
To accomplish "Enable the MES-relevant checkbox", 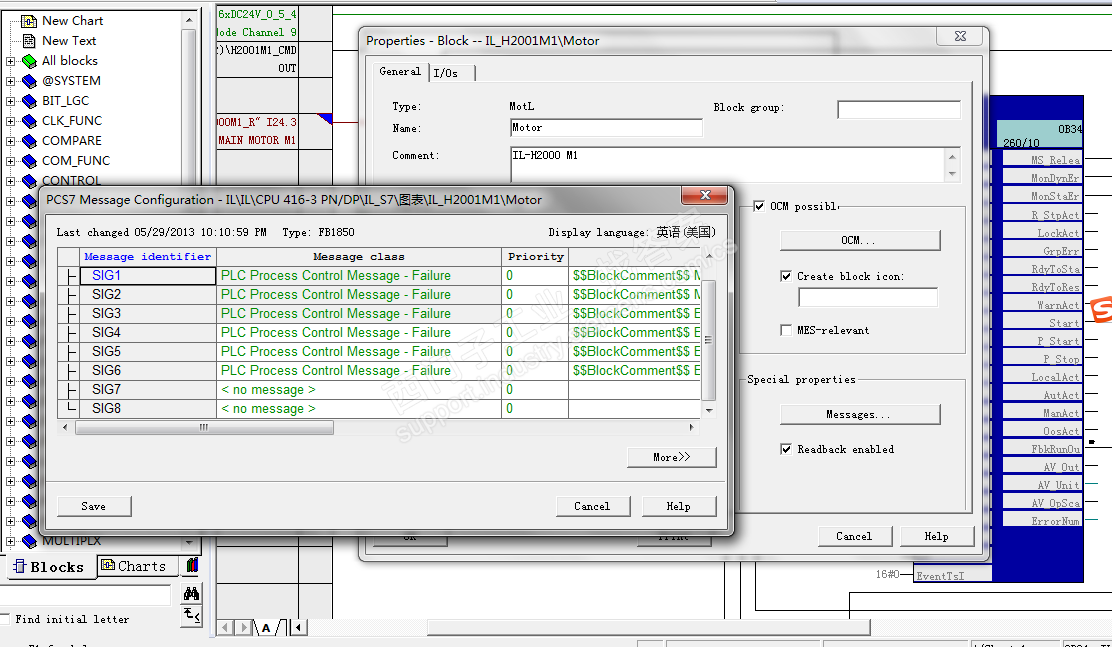I will (786, 330).
